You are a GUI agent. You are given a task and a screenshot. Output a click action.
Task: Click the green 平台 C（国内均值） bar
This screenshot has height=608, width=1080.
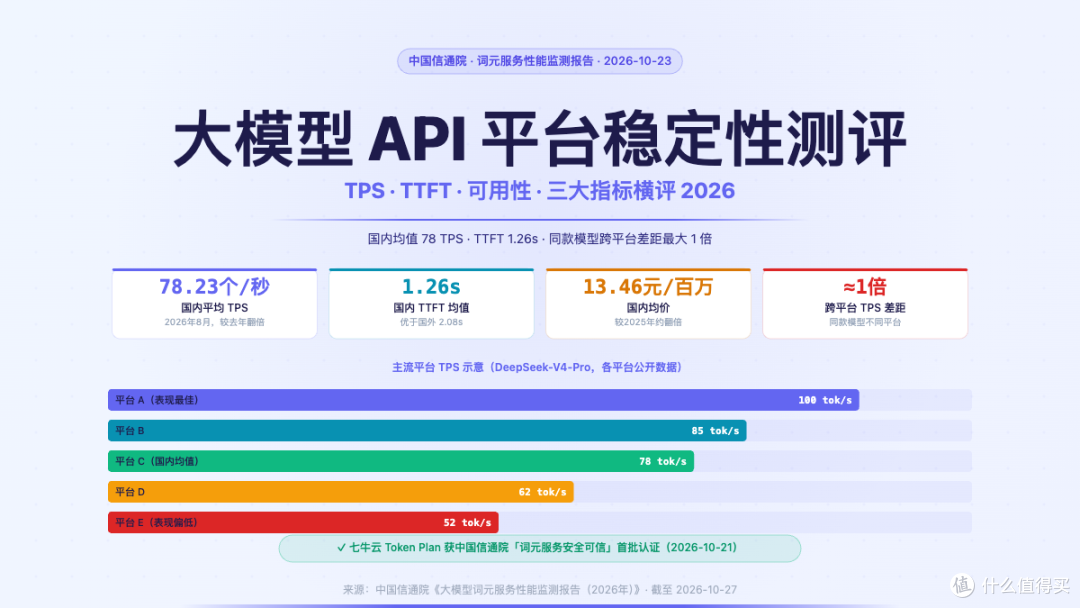[x=401, y=461]
